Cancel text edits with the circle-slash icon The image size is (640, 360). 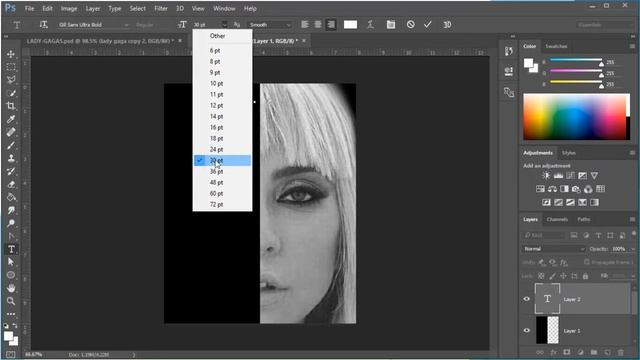tap(411, 24)
